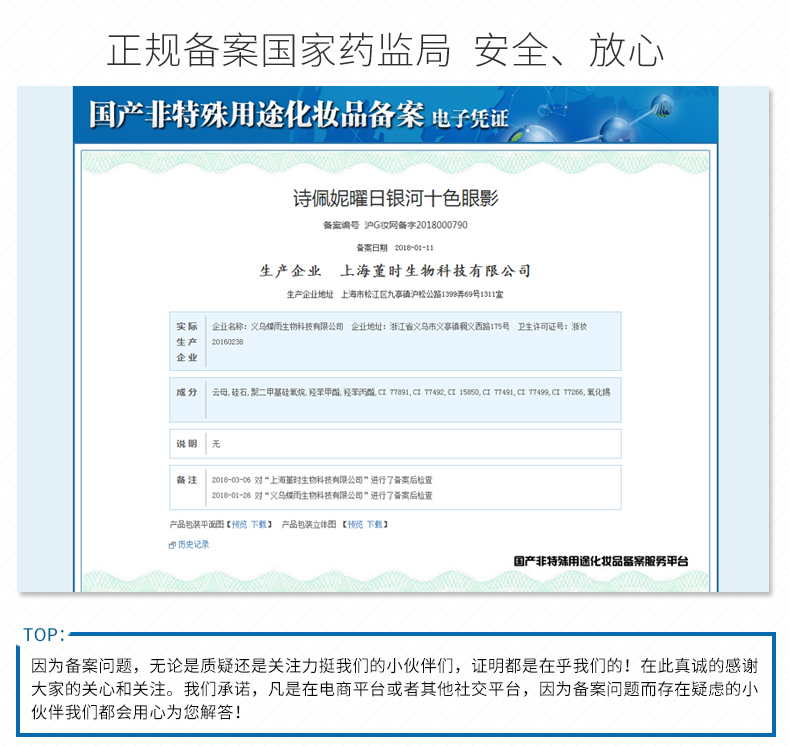This screenshot has width=790, height=746.
Task: Click the 国产非特殊用途化妆品备案服务平台 footer text
Action: click(601, 561)
